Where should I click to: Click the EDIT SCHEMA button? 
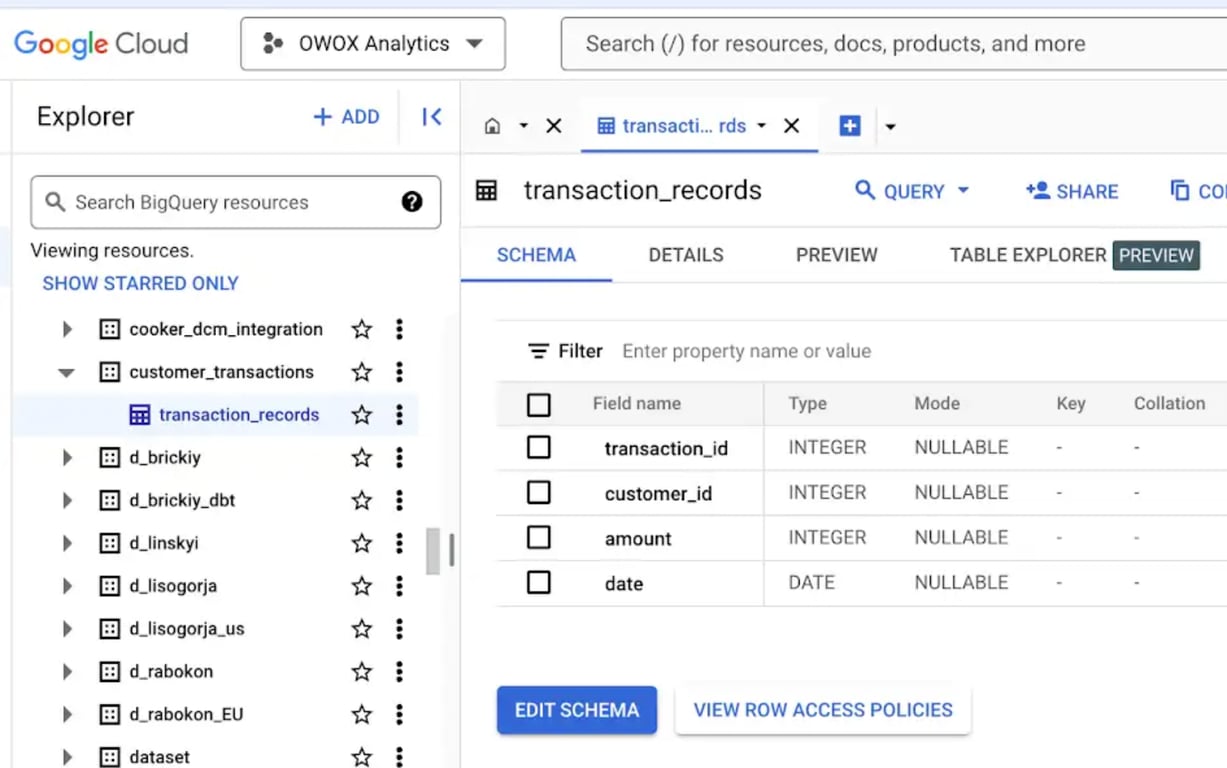(577, 710)
